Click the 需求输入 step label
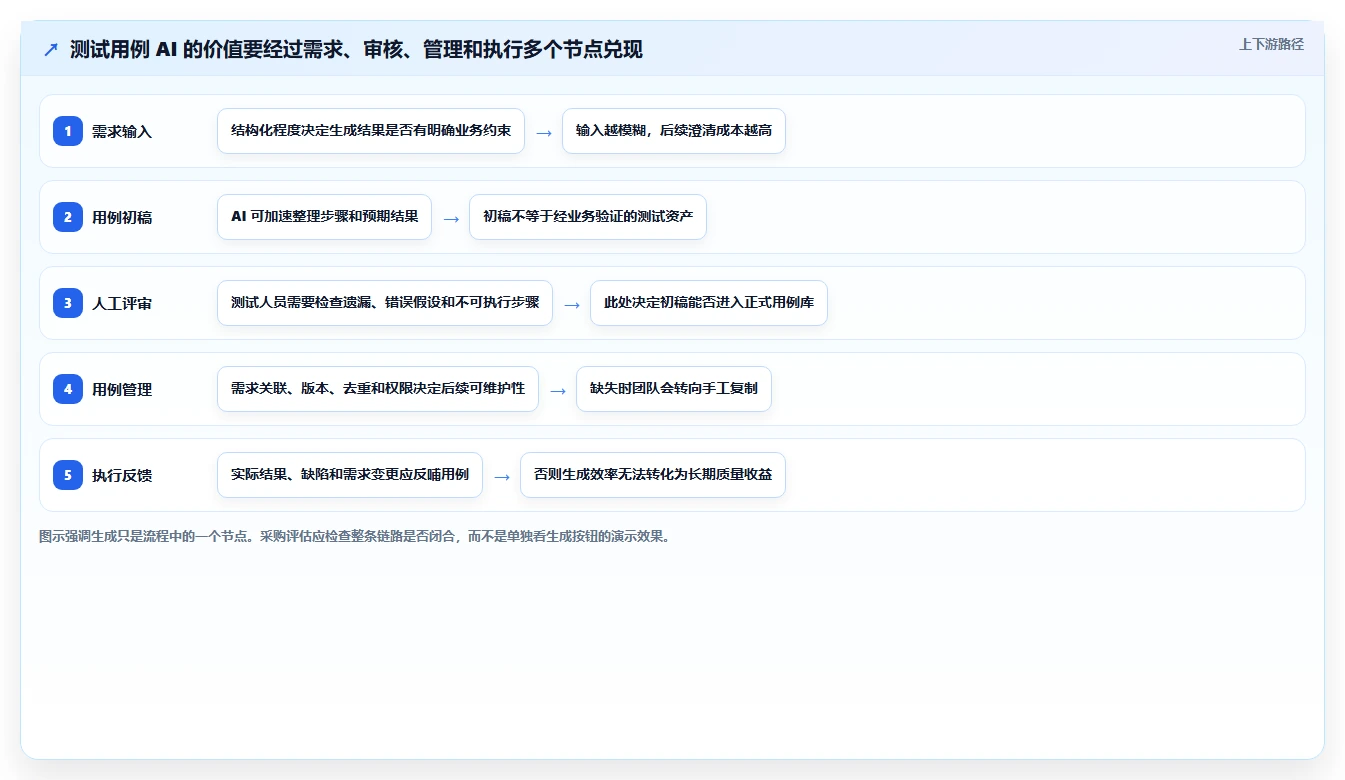 click(x=122, y=131)
